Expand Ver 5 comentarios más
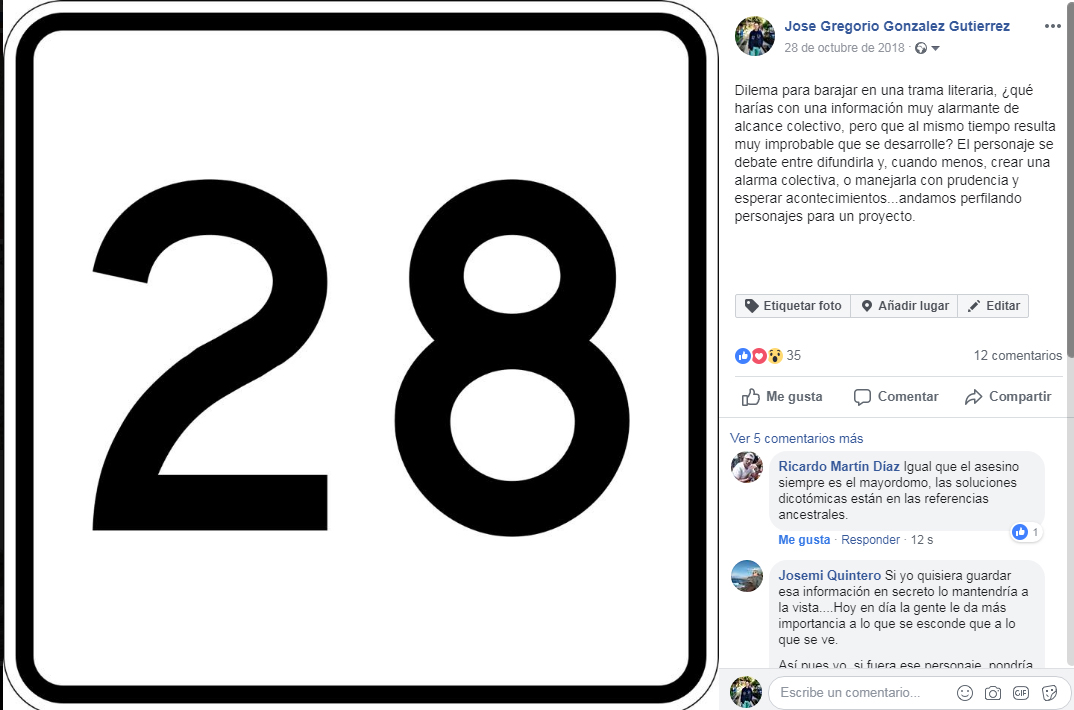Screen dimensions: 1074x710 (796, 438)
